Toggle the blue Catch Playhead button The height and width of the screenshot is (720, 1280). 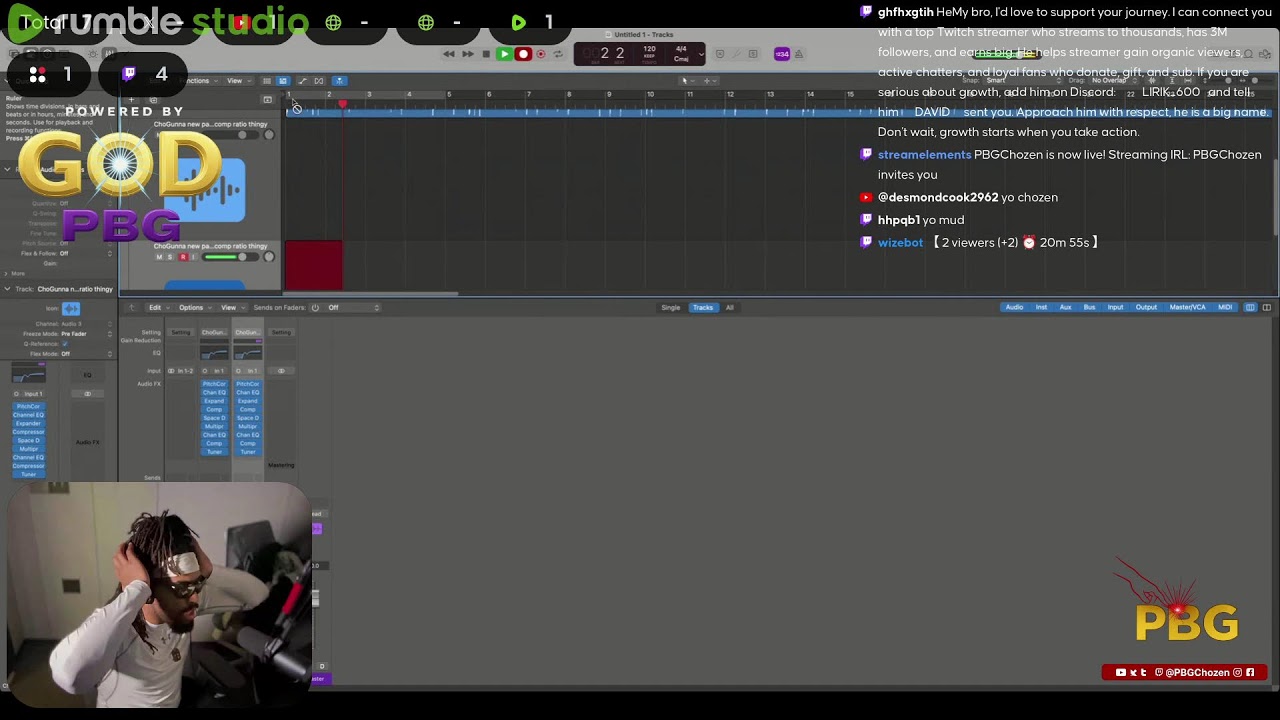click(x=339, y=81)
